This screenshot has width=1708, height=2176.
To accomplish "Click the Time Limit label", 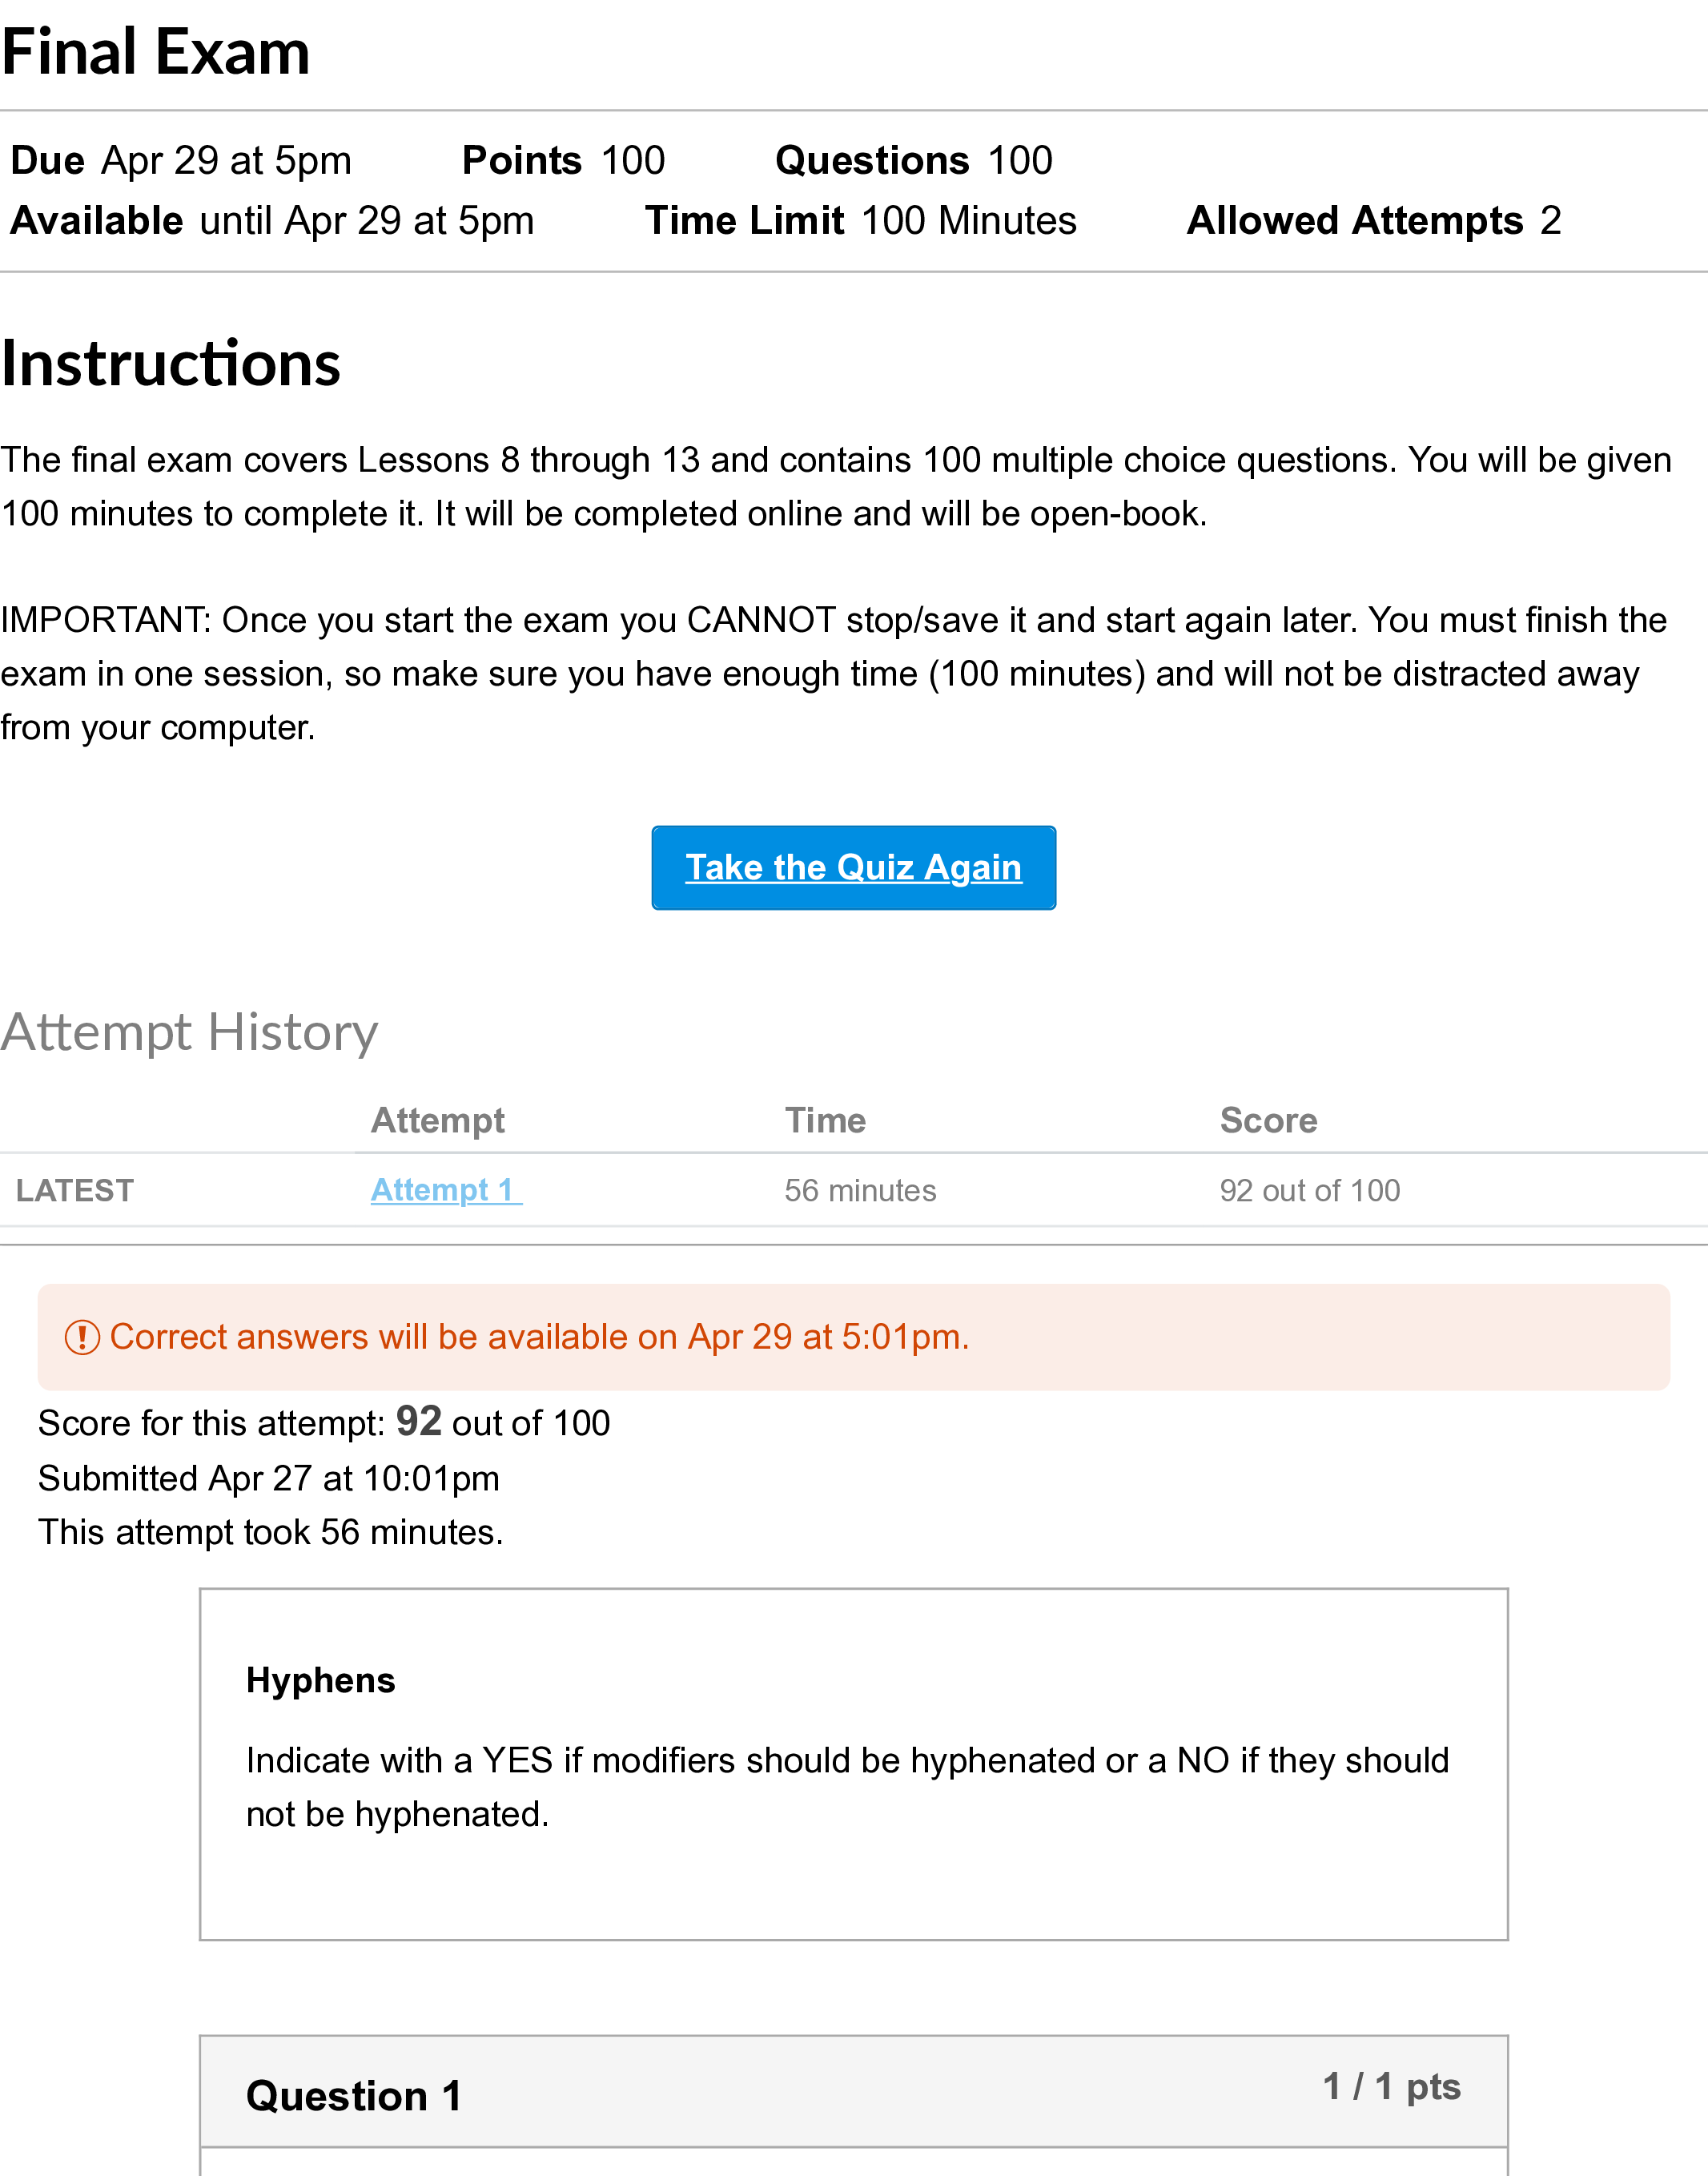I will pos(745,221).
